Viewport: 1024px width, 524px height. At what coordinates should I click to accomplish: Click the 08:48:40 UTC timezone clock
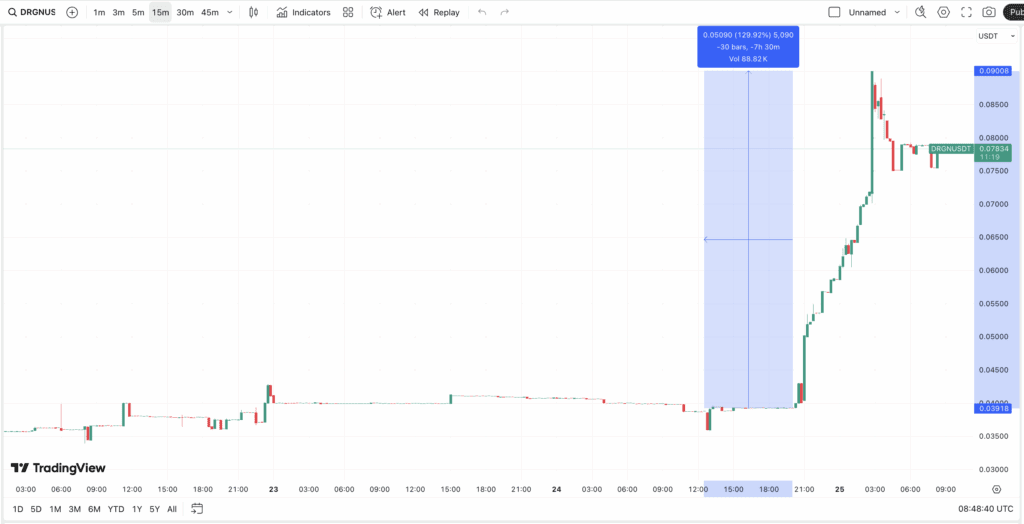click(x=985, y=508)
